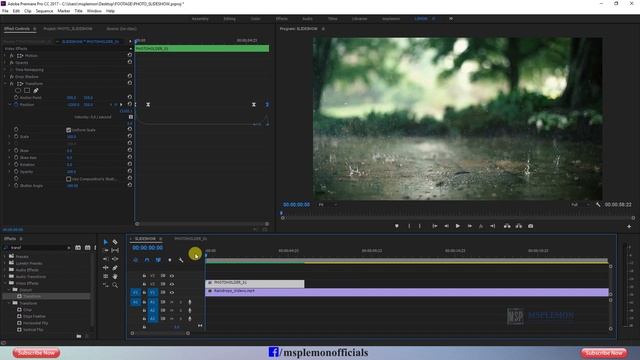Step back one frame in Program monitor
640x360 pixels.
click(x=446, y=226)
